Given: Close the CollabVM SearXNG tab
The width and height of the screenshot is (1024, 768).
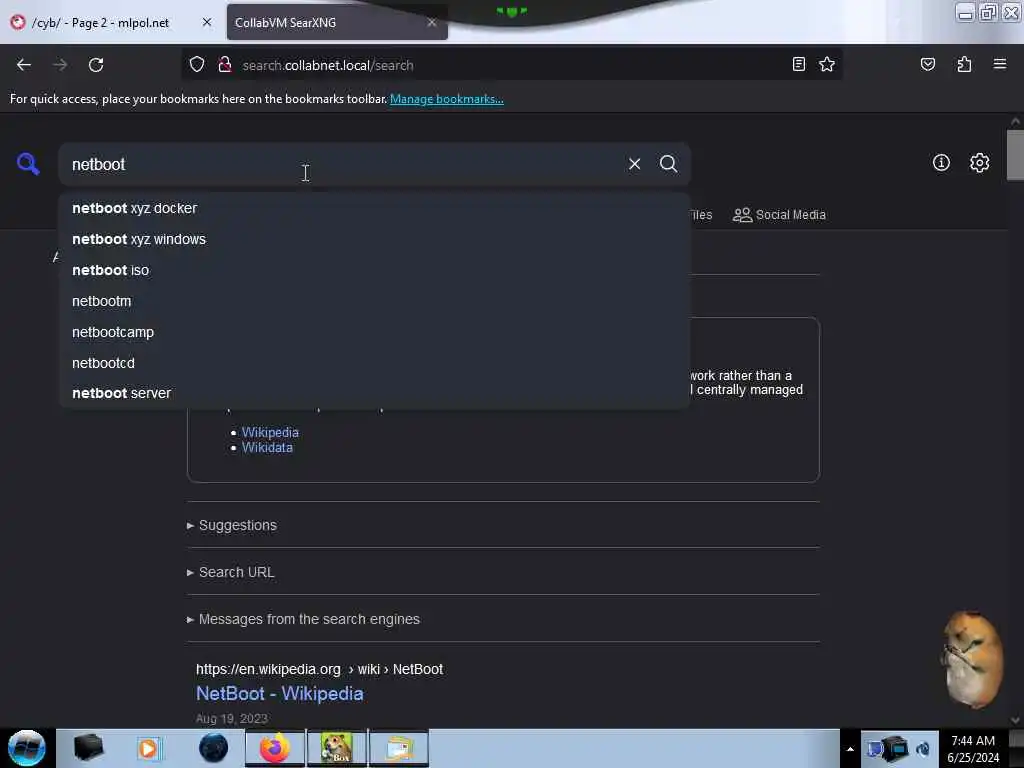Looking at the screenshot, I should tap(432, 22).
